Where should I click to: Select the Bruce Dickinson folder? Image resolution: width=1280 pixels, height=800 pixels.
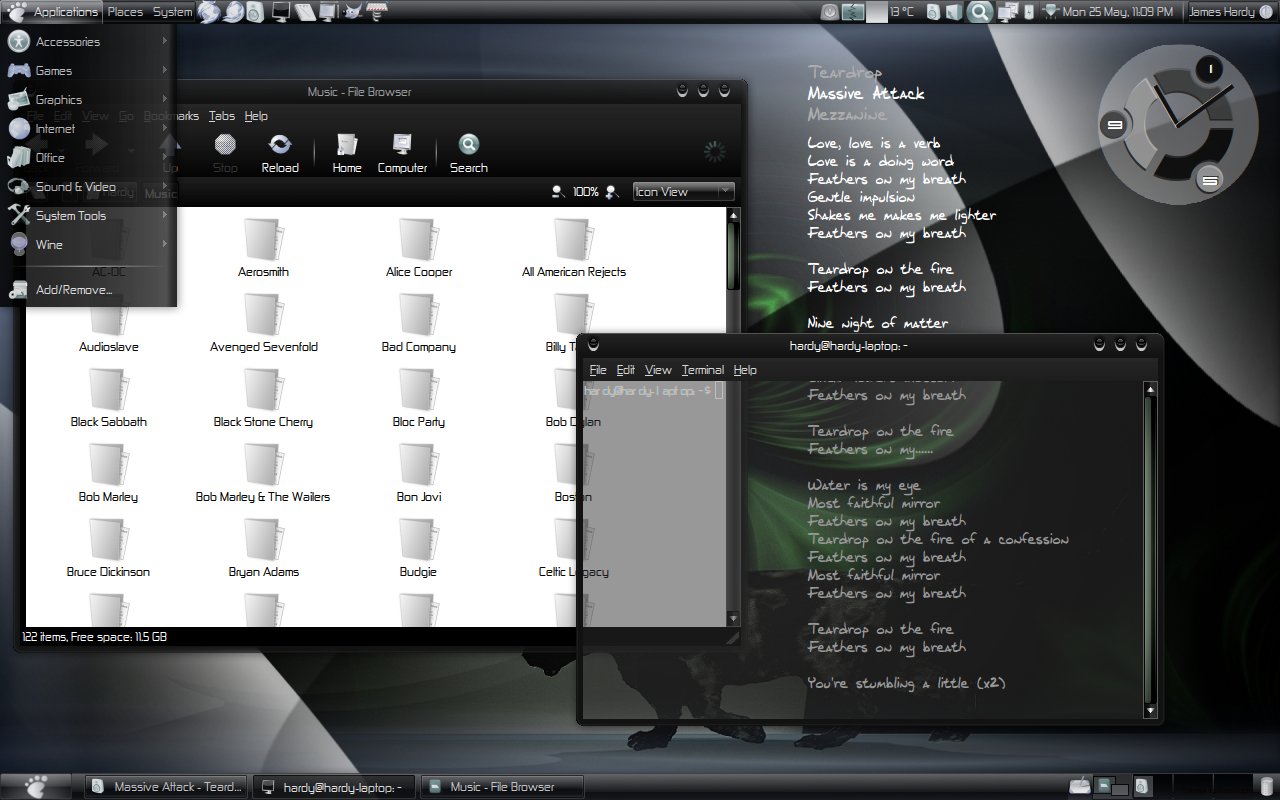[x=109, y=549]
